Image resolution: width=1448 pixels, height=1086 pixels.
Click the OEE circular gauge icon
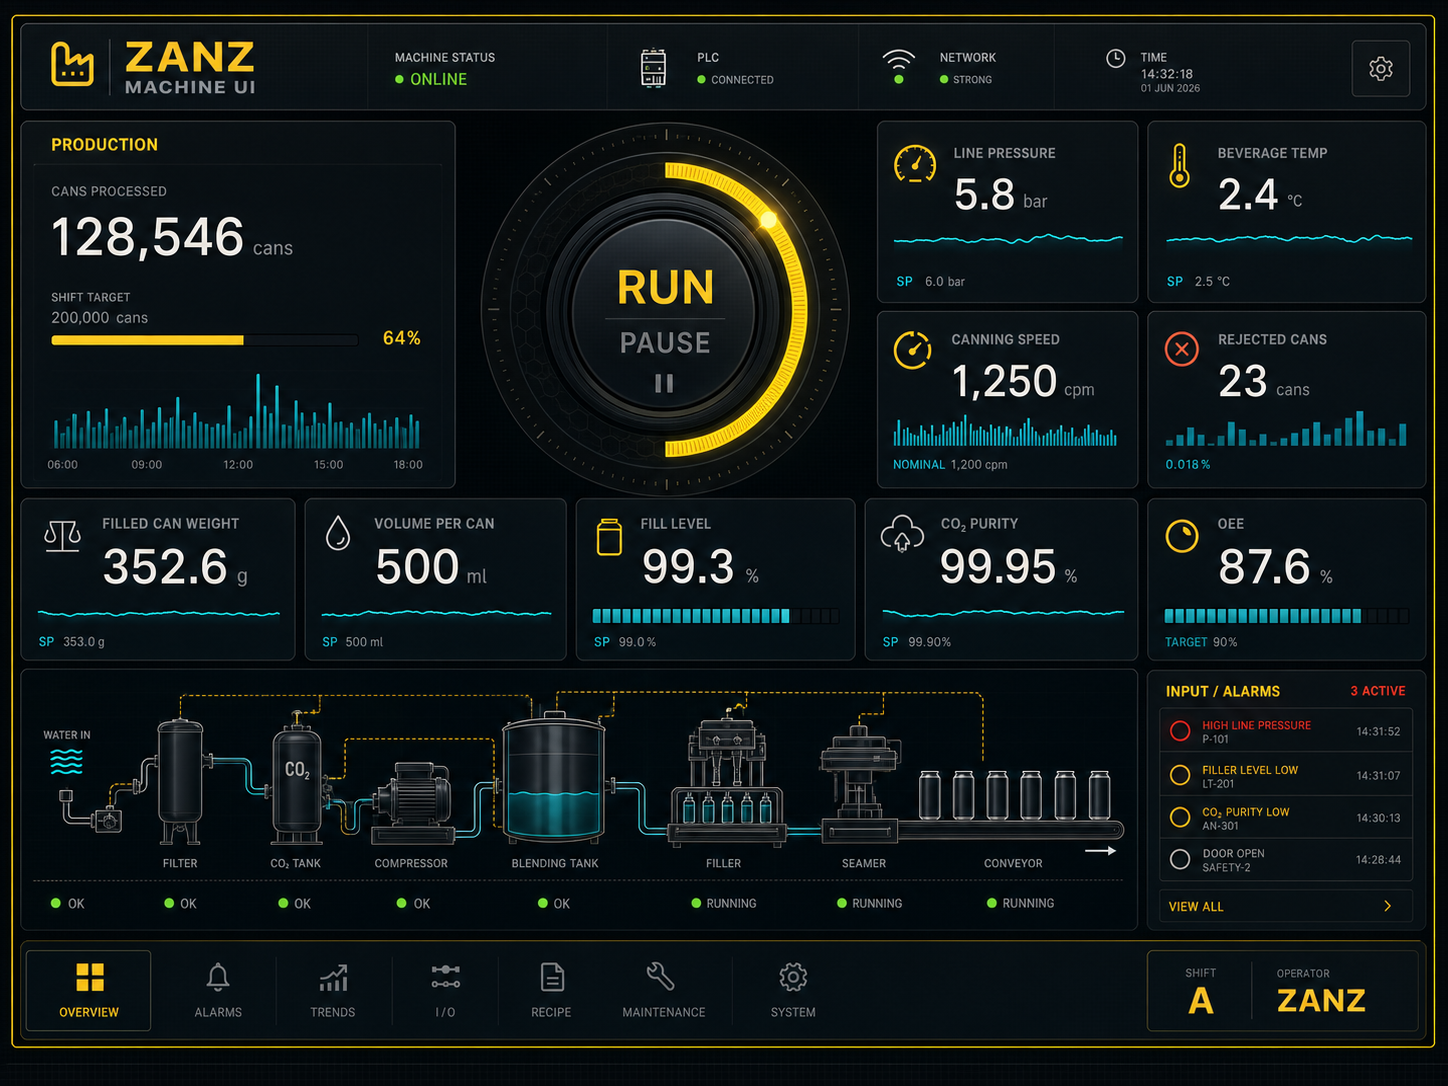pyautogui.click(x=1182, y=536)
